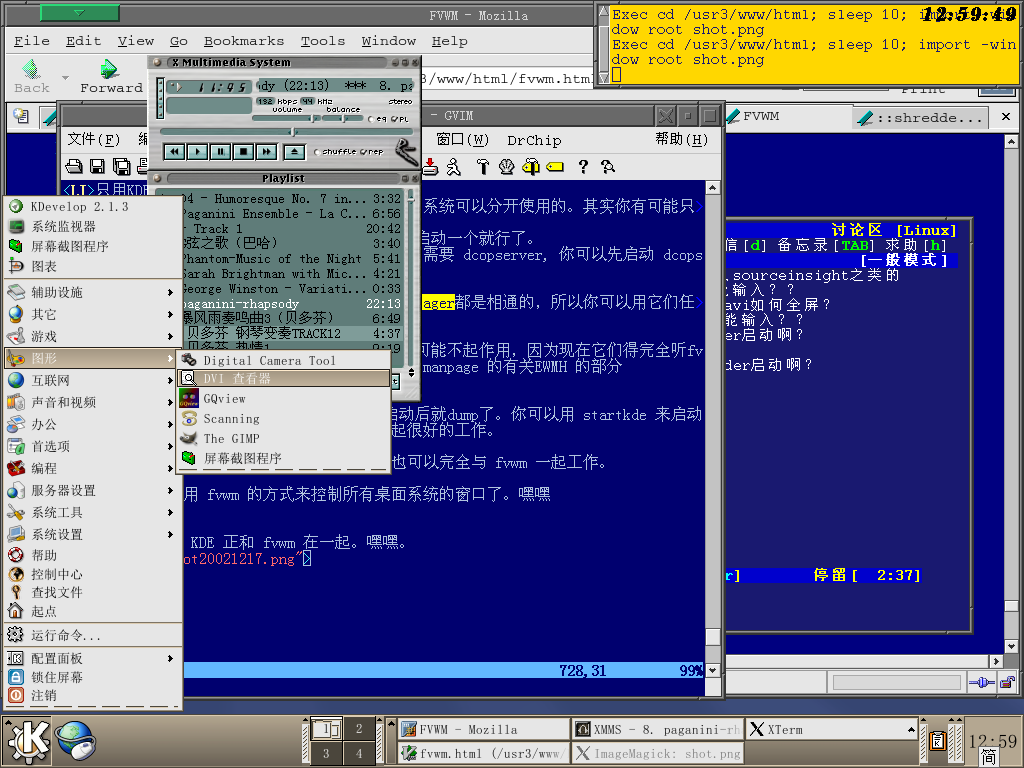This screenshot has width=1024, height=768.
Task: Open the Bookmarks menu in Mozilla
Action: pyautogui.click(x=244, y=40)
